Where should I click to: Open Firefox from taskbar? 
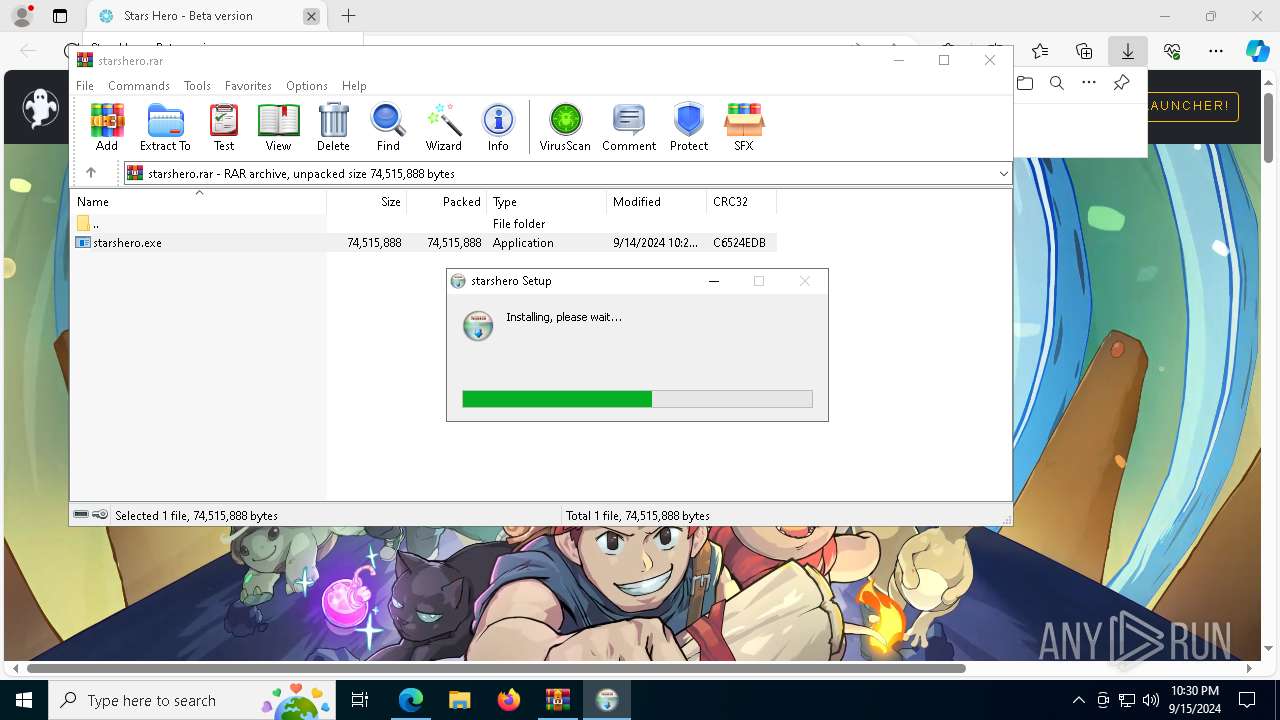[x=508, y=700]
